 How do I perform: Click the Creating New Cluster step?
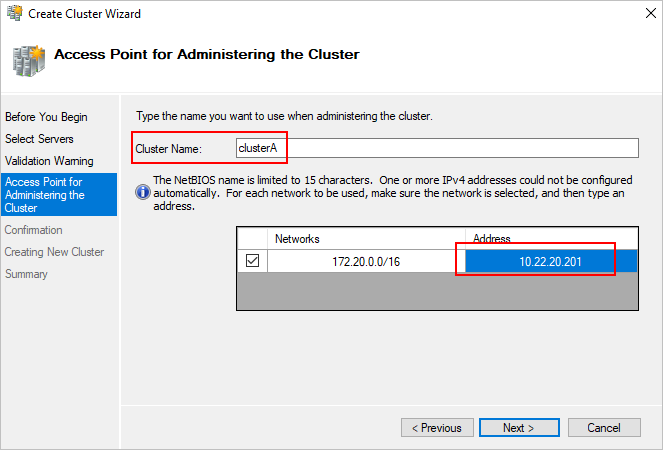(54, 252)
